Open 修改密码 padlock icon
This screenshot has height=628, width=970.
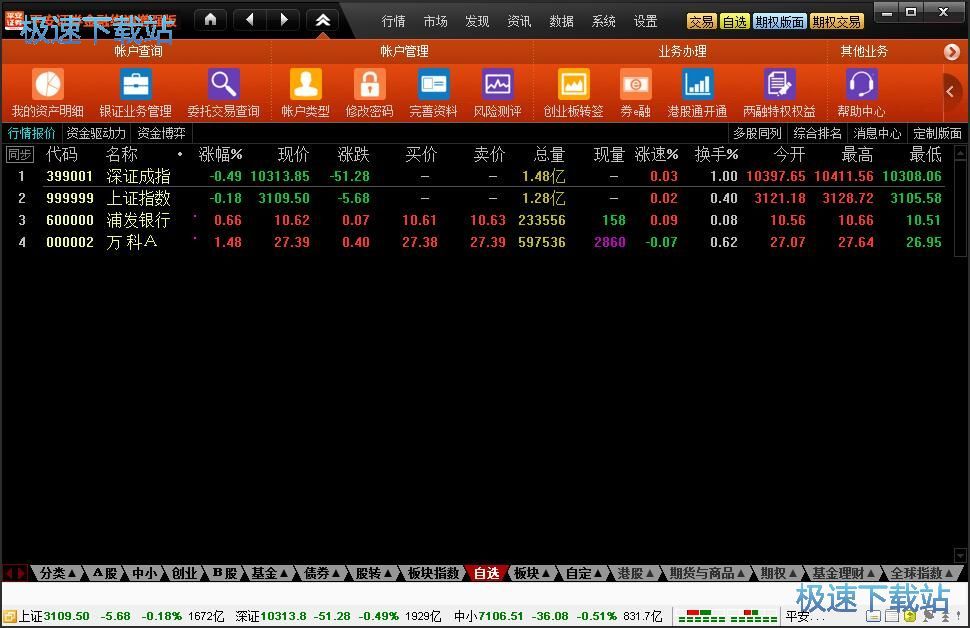pos(369,84)
